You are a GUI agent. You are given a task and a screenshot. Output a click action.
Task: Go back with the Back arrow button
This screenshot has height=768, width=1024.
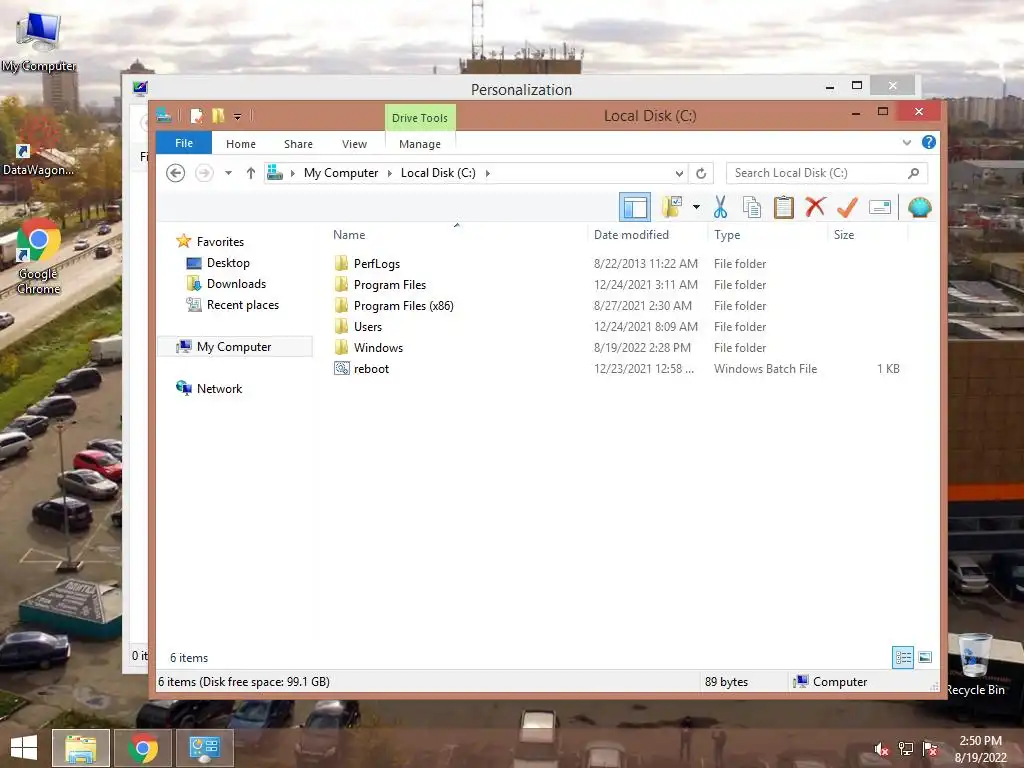click(176, 173)
